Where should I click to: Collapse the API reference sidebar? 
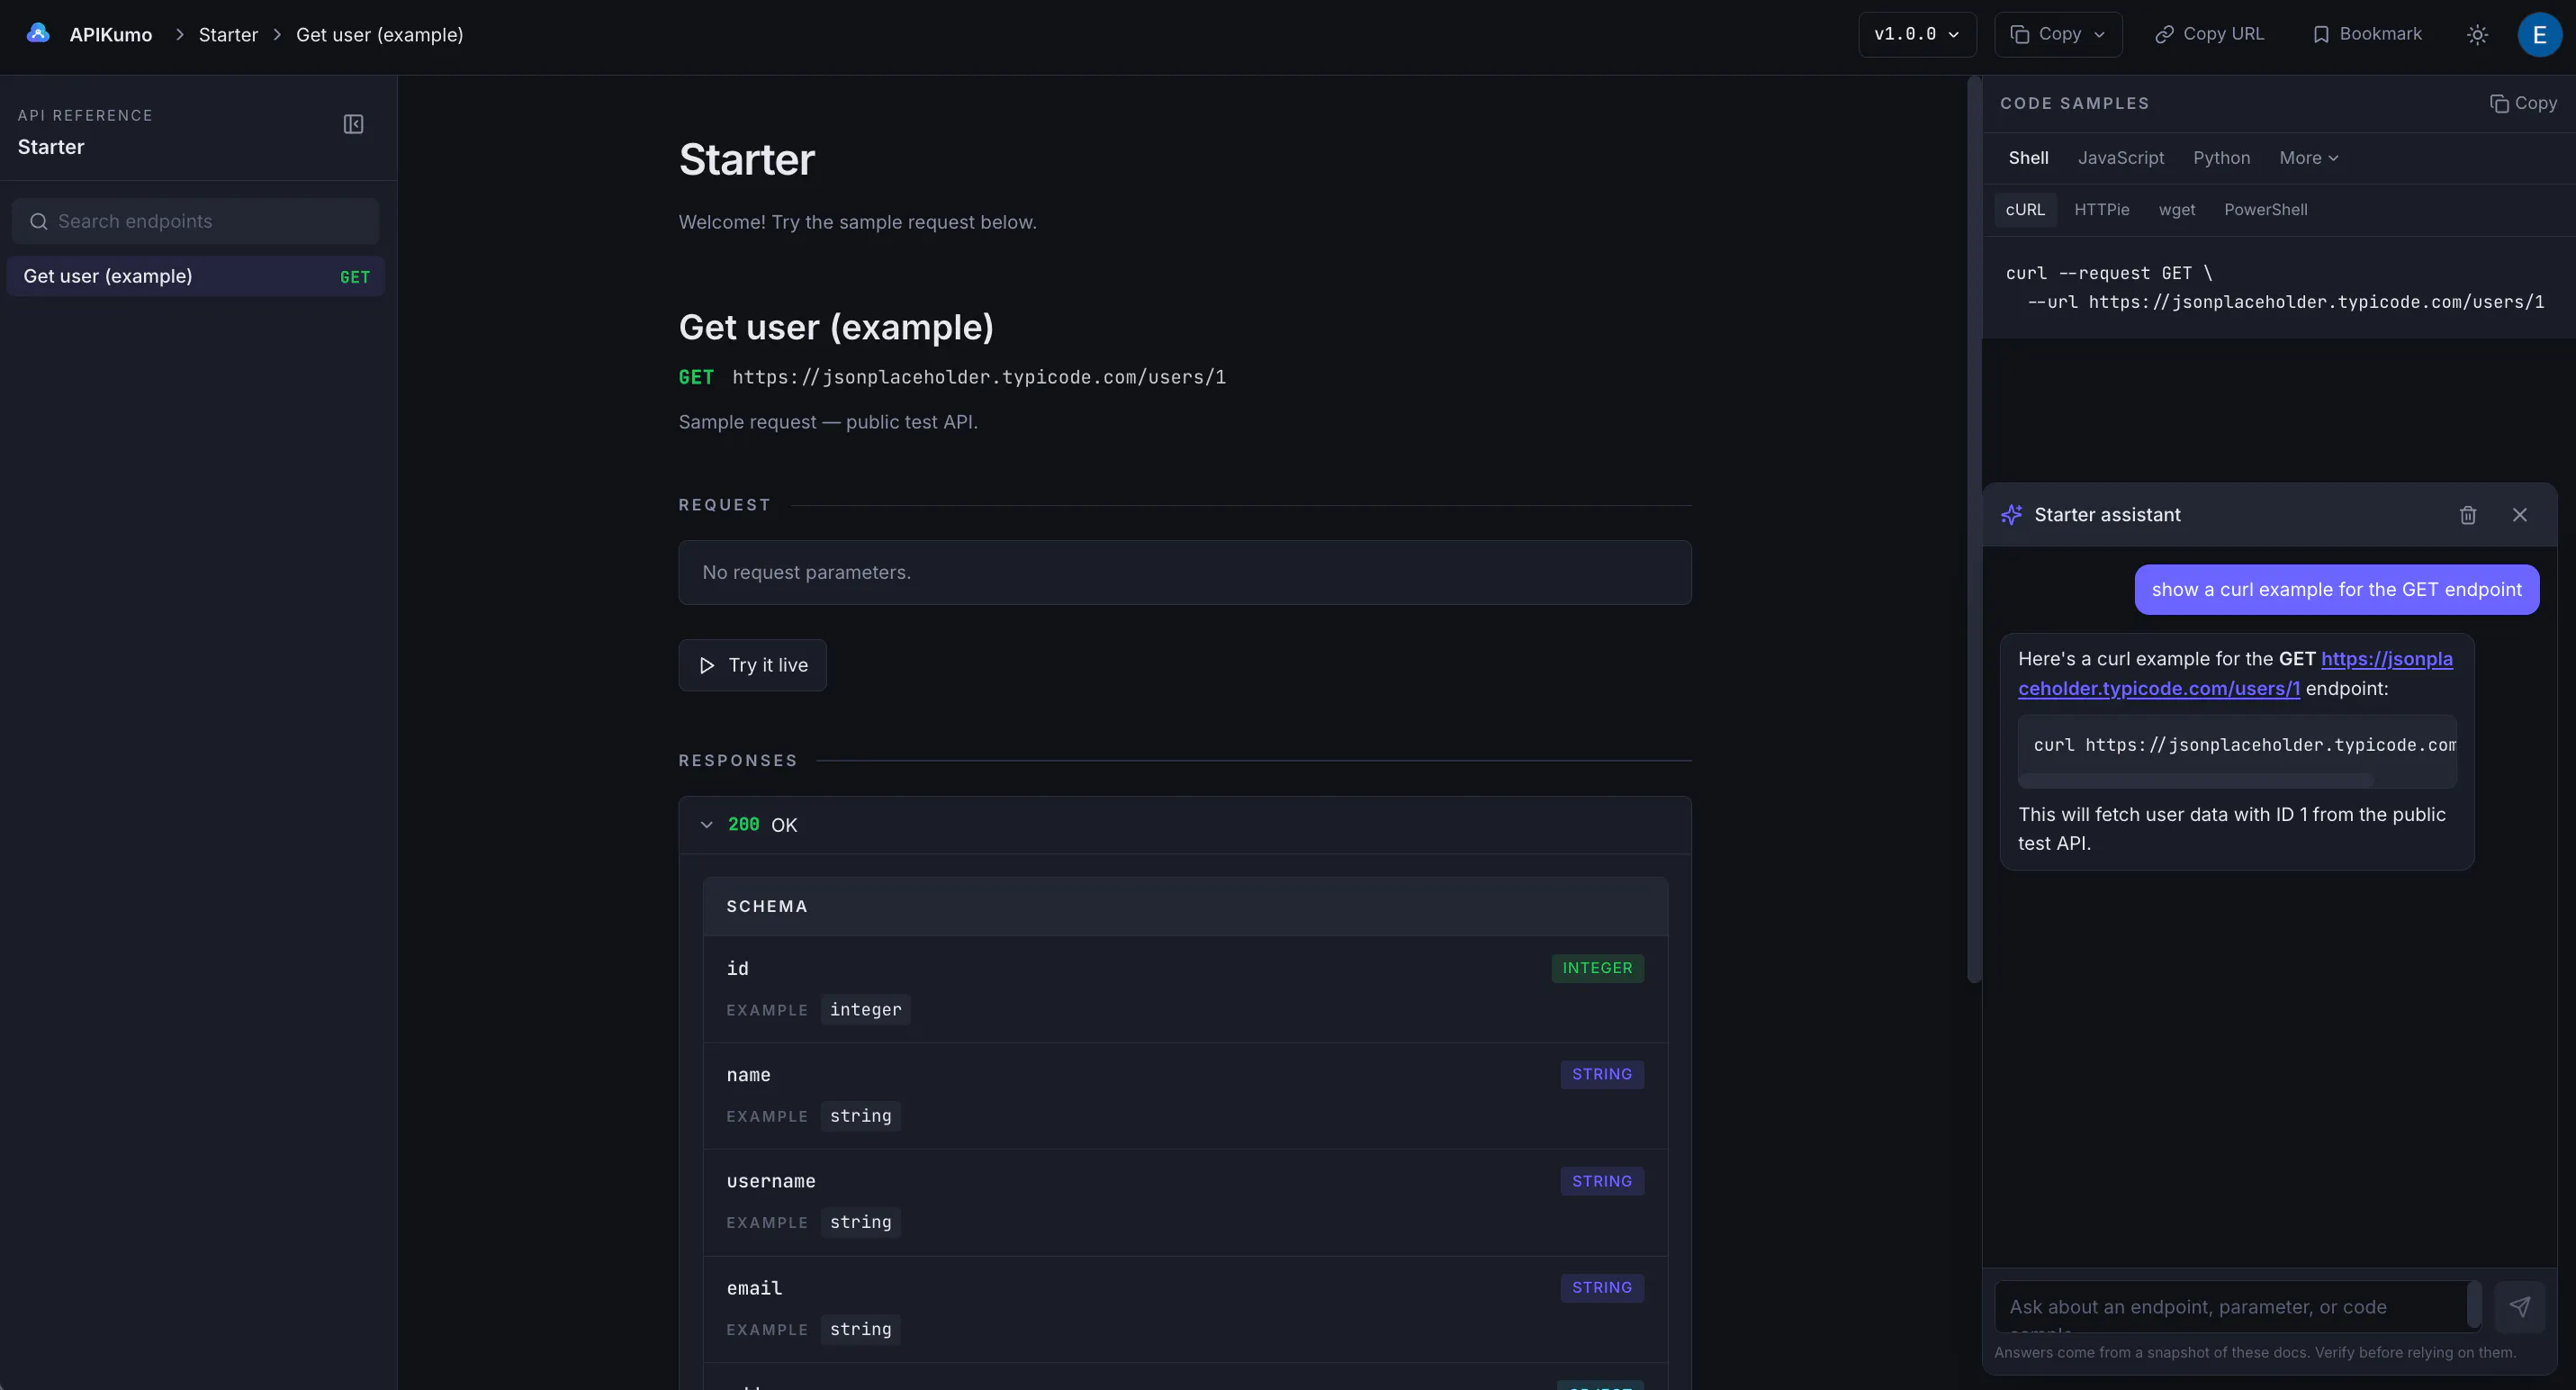(x=353, y=124)
